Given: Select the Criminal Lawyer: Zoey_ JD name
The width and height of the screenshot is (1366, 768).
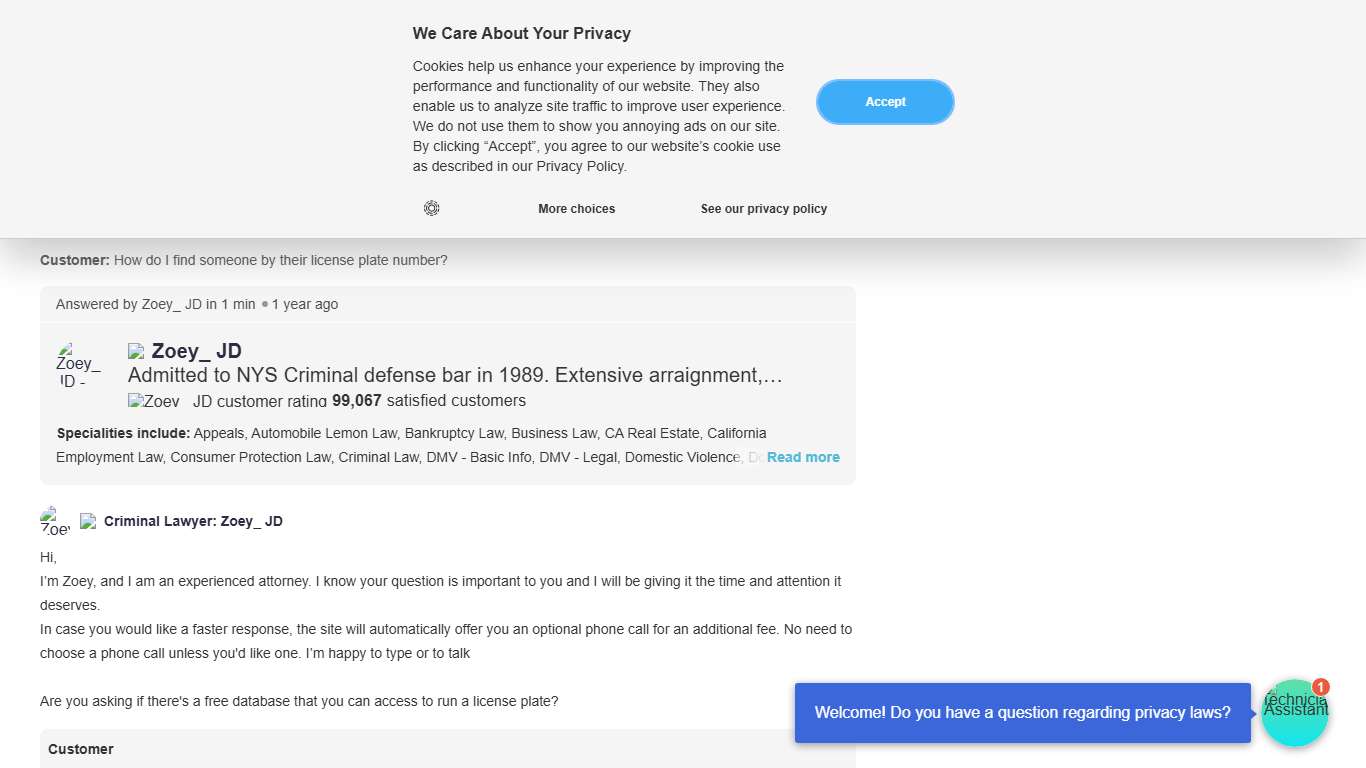Looking at the screenshot, I should pyautogui.click(x=193, y=521).
